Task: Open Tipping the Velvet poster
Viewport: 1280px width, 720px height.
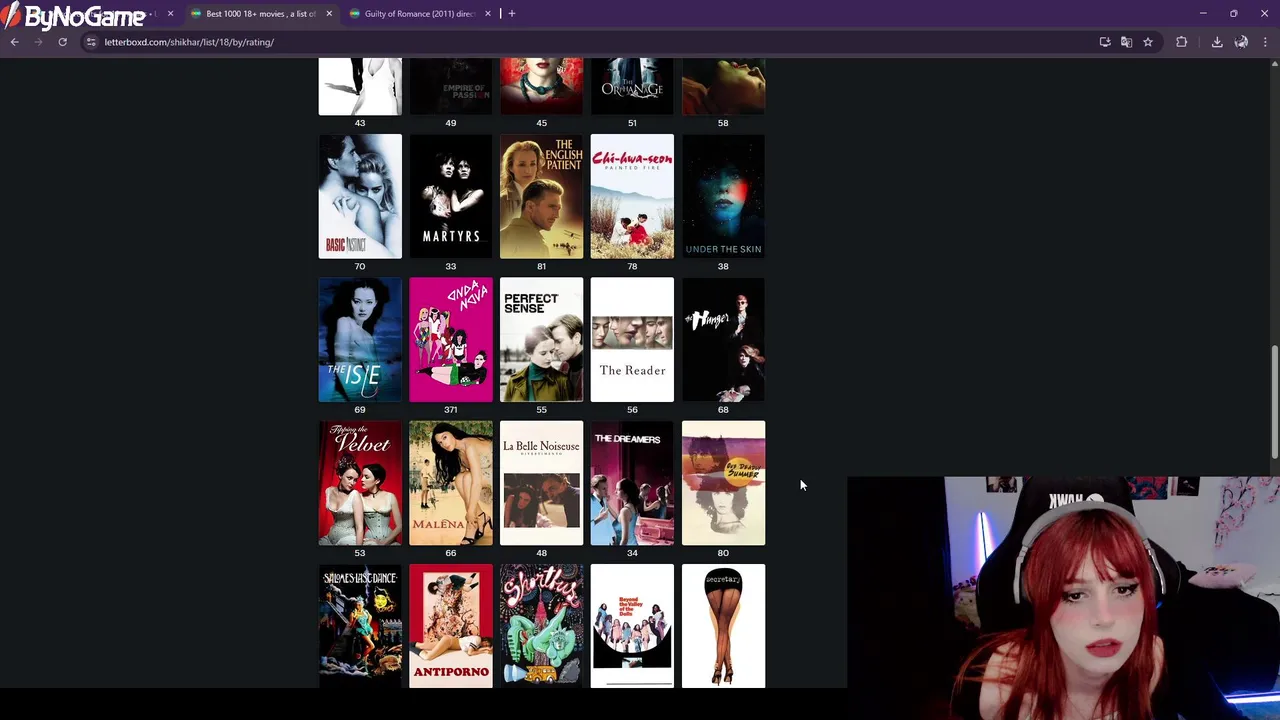Action: tap(360, 483)
